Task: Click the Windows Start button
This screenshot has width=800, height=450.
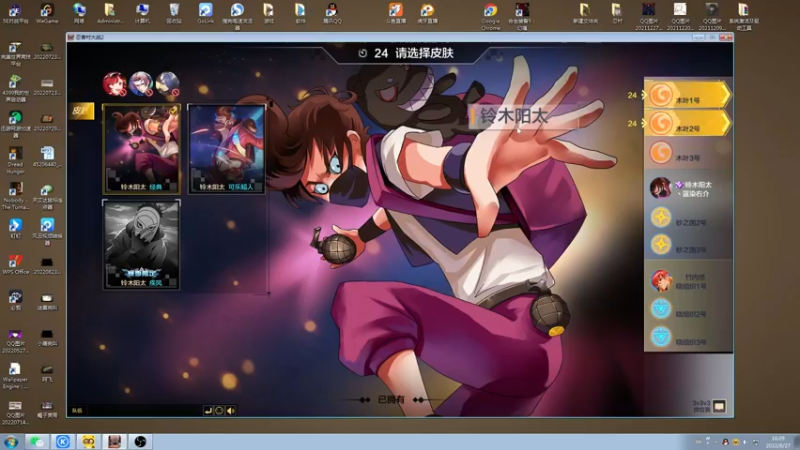Action: click(11, 441)
